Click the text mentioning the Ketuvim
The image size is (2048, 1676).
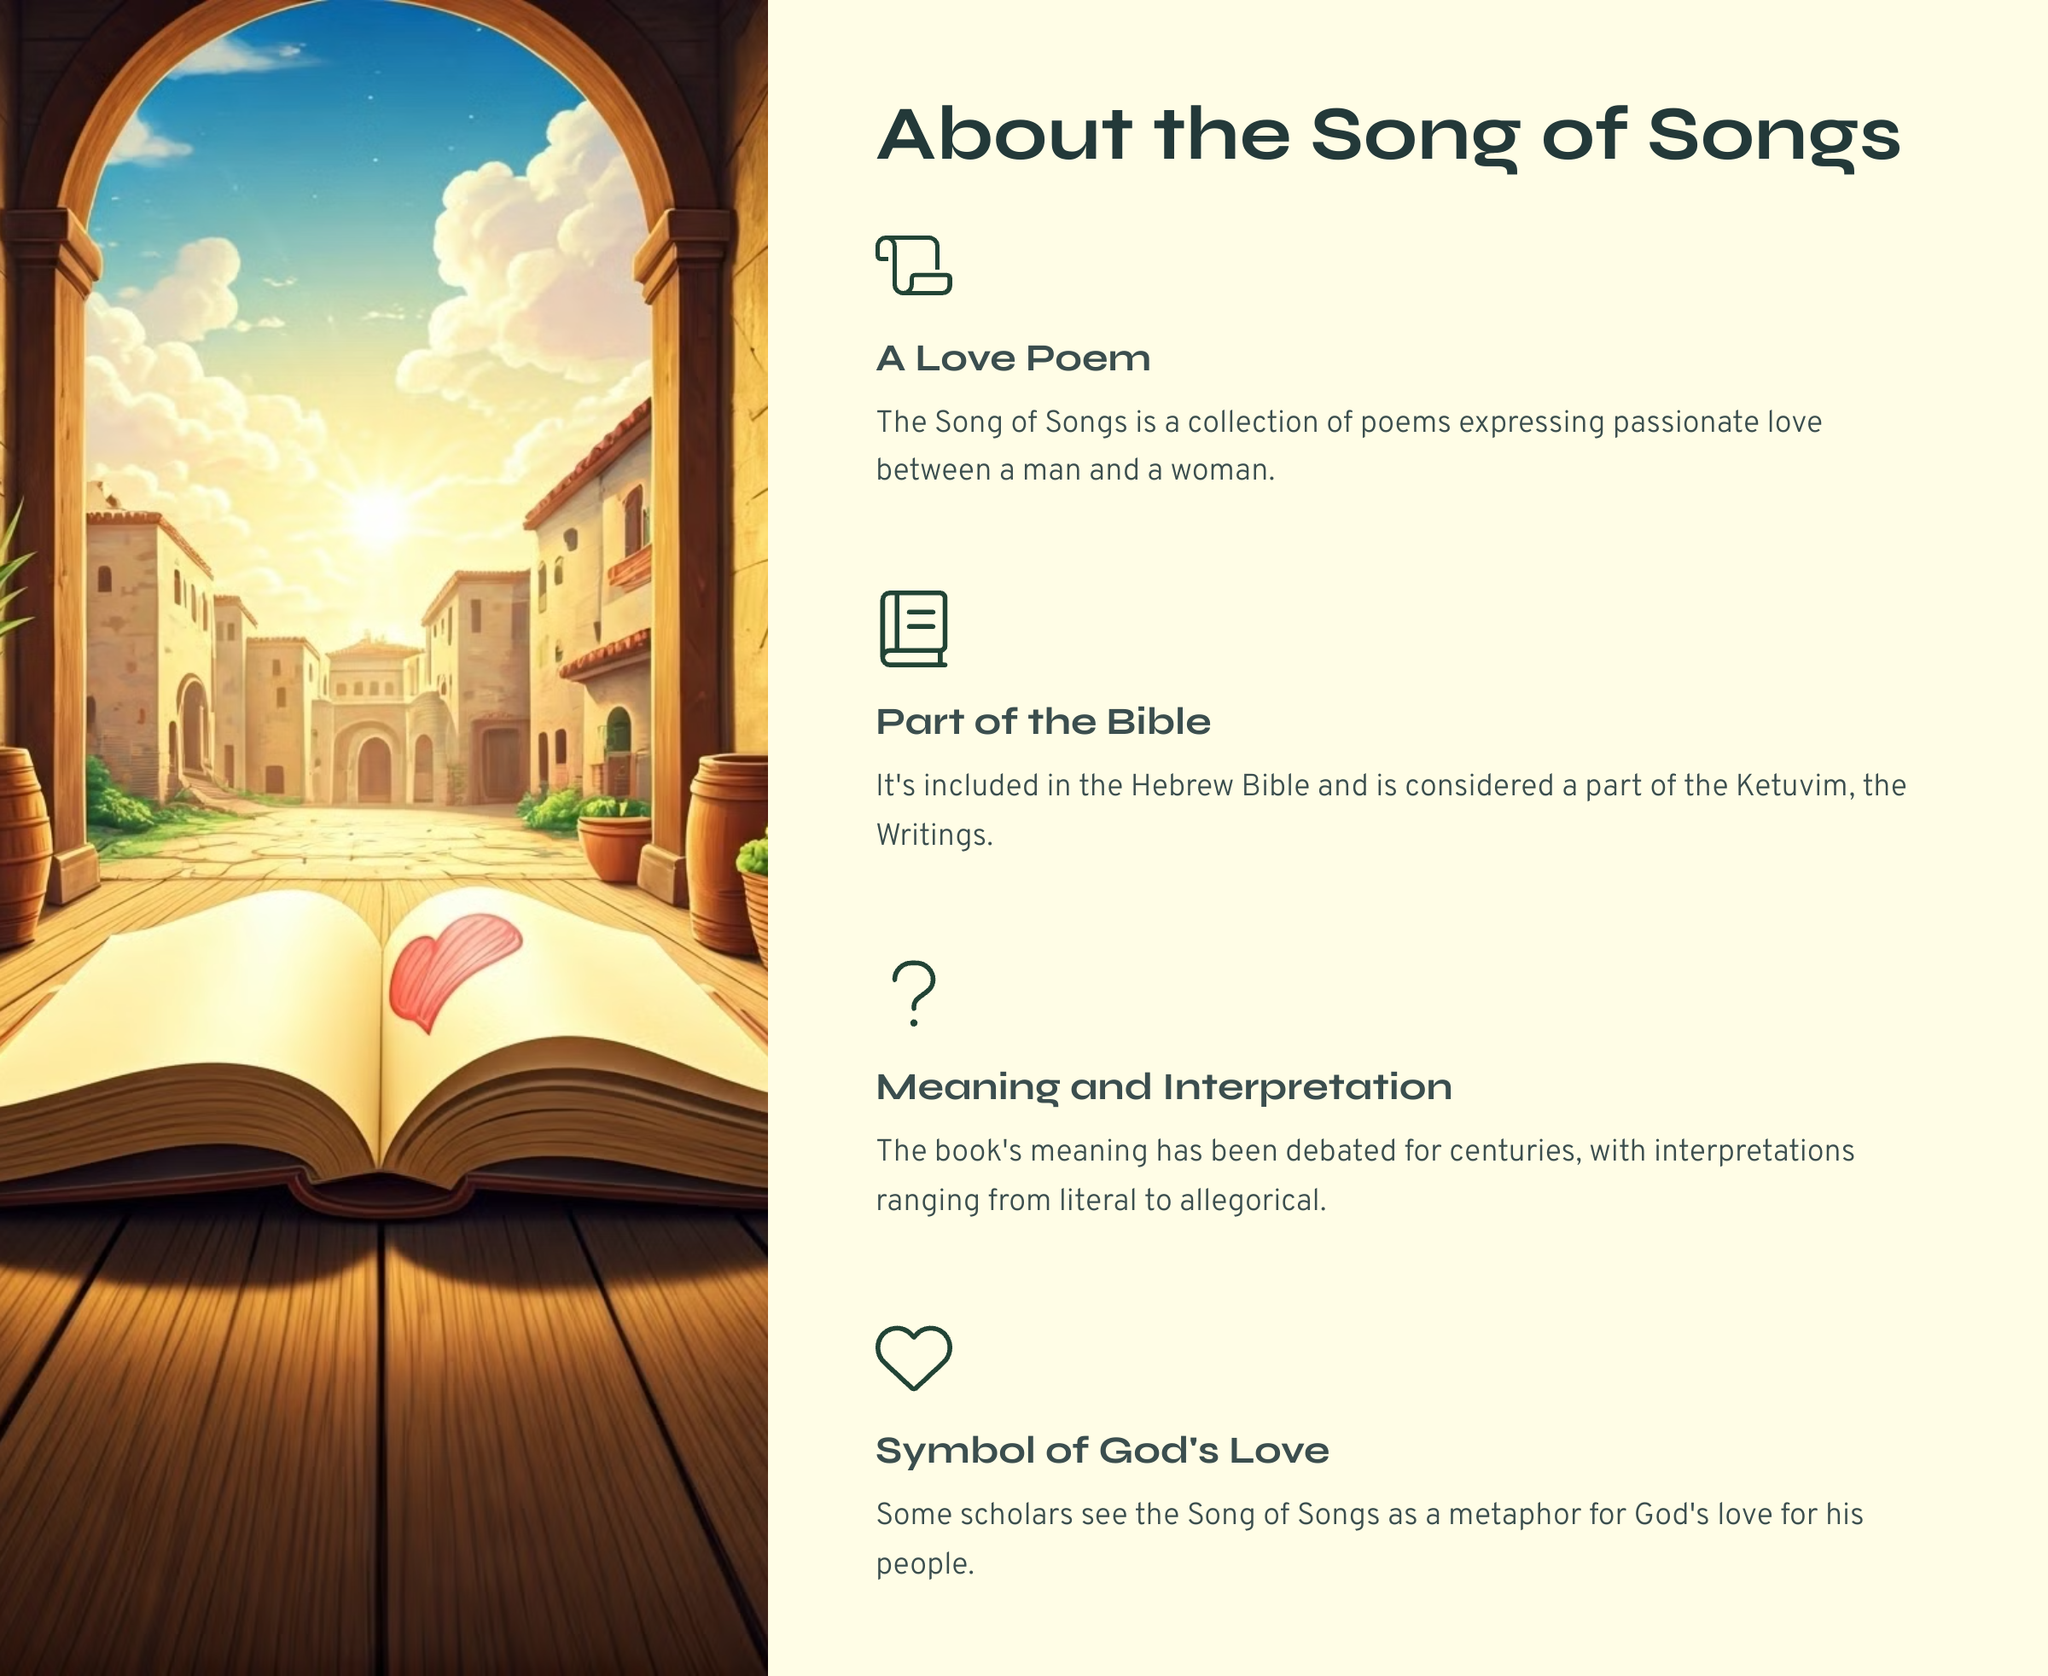[1390, 810]
